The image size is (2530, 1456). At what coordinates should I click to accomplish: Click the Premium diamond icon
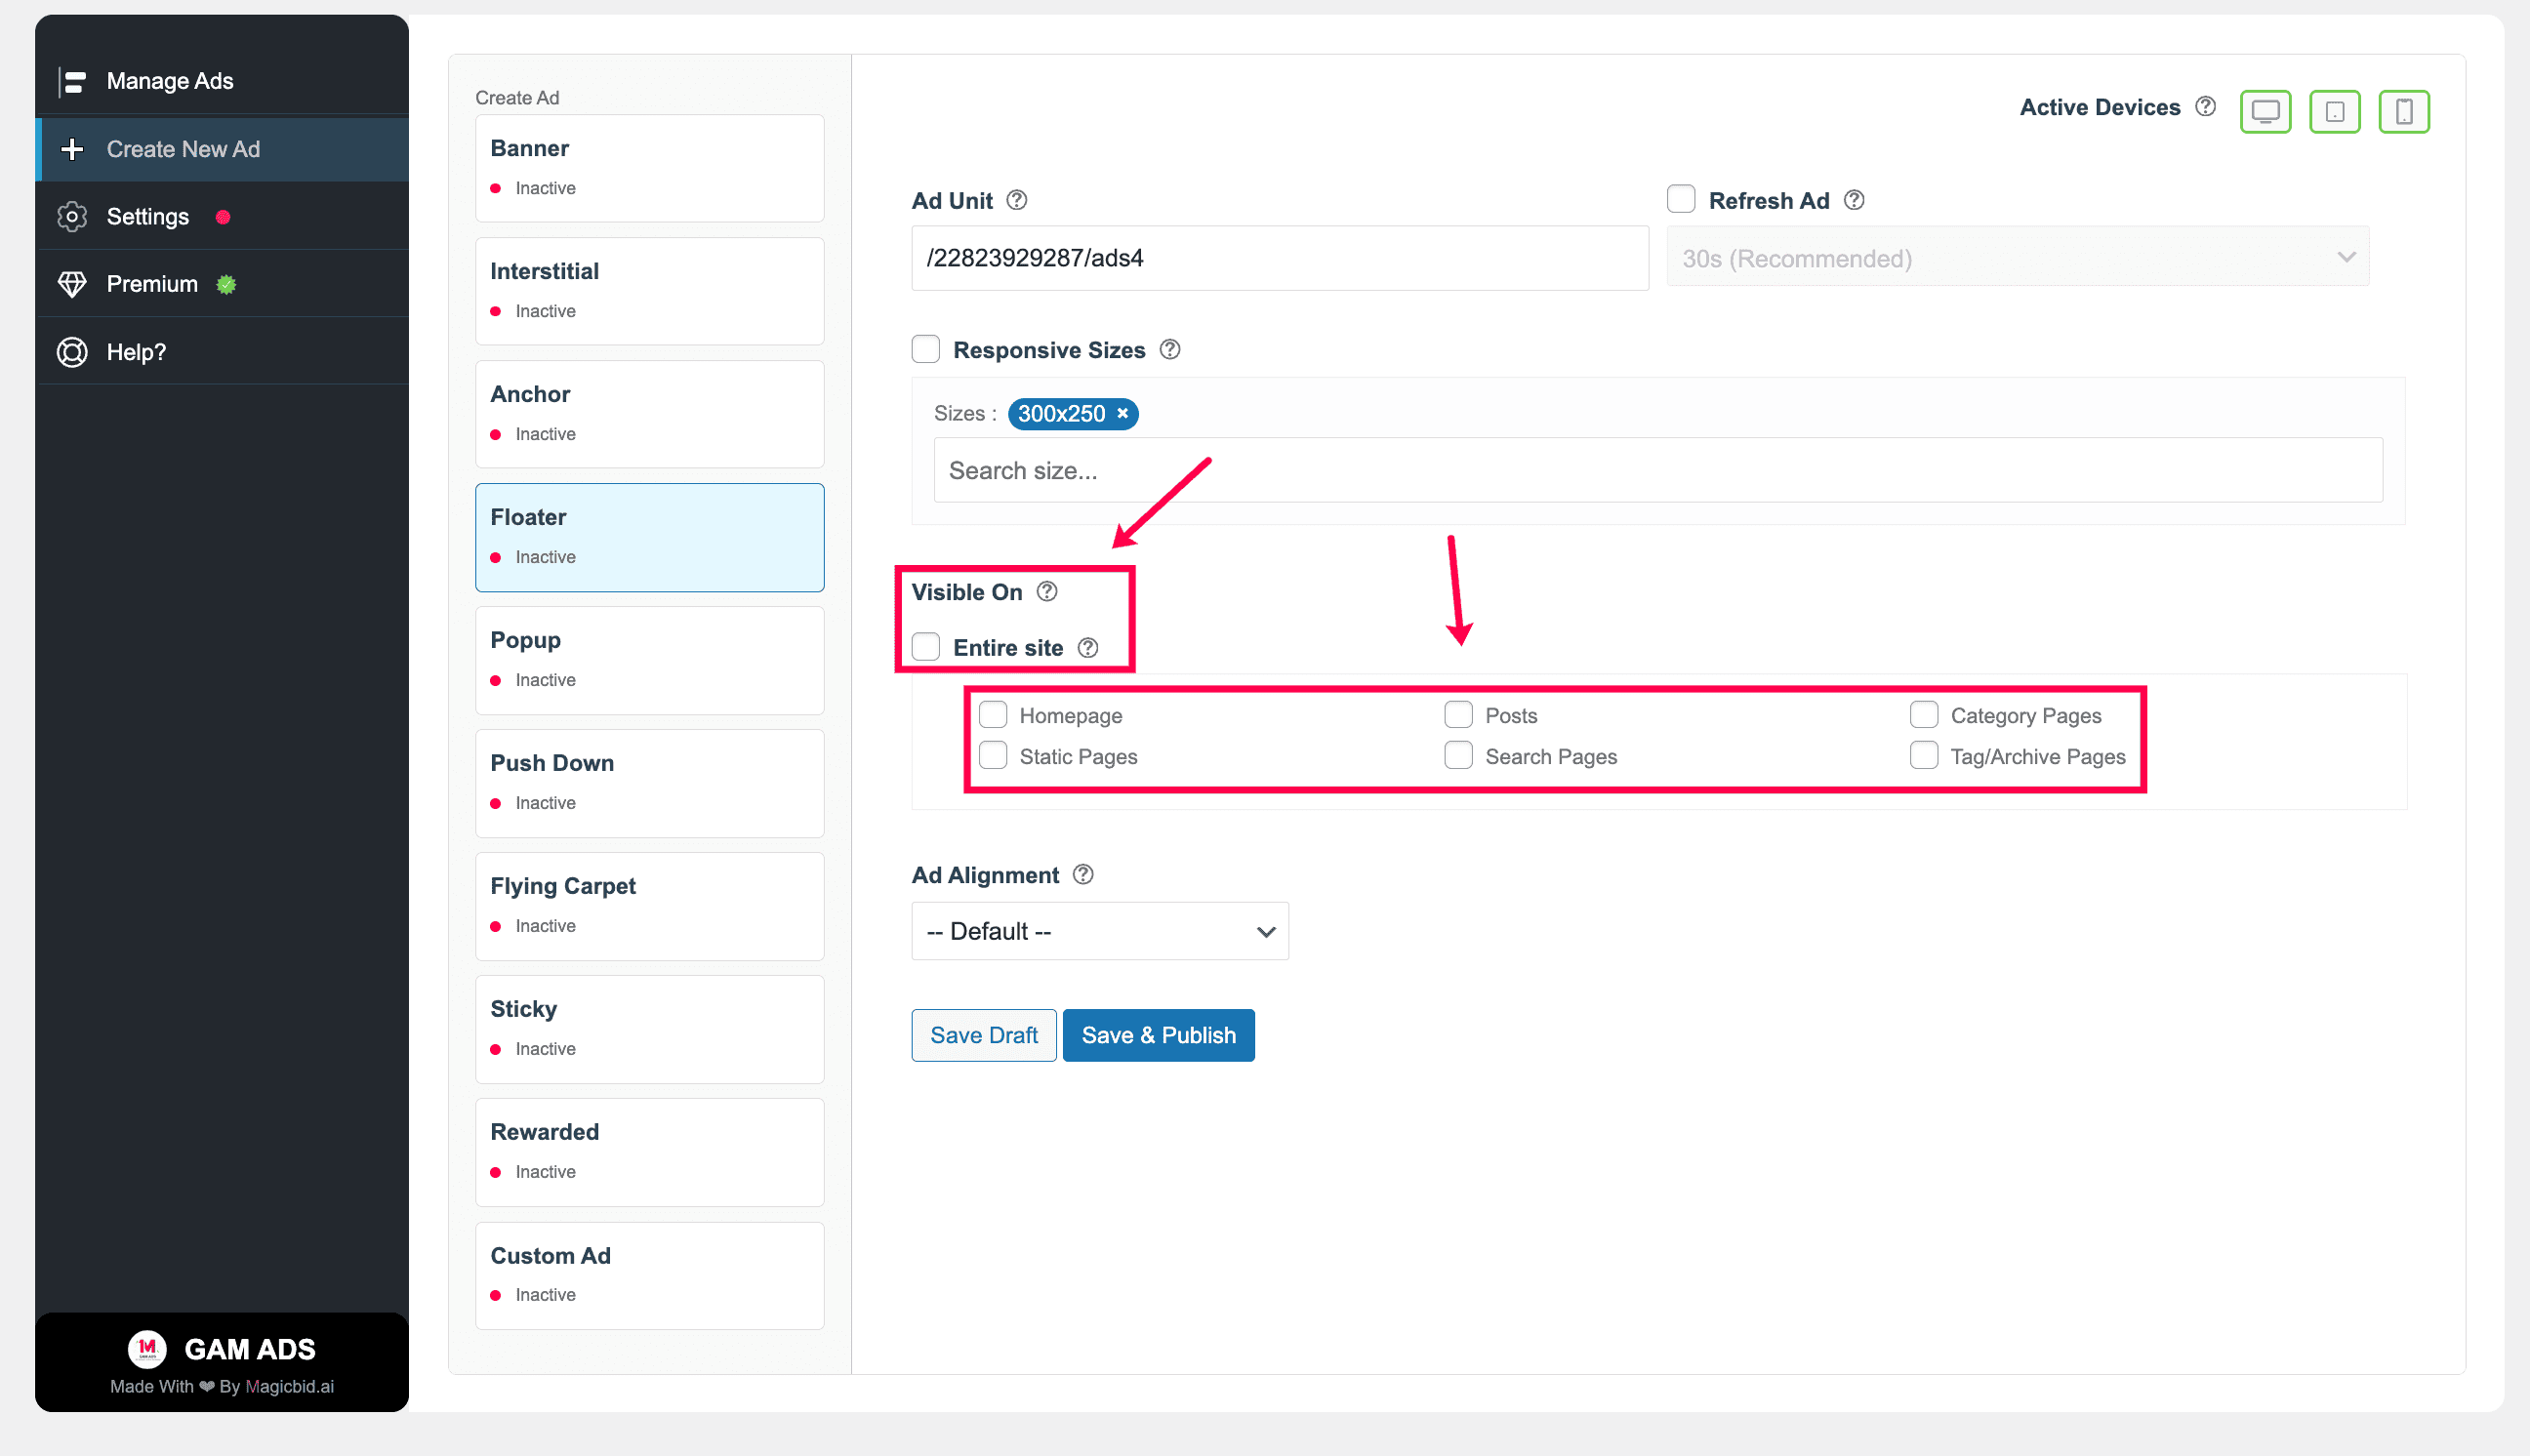coord(71,284)
